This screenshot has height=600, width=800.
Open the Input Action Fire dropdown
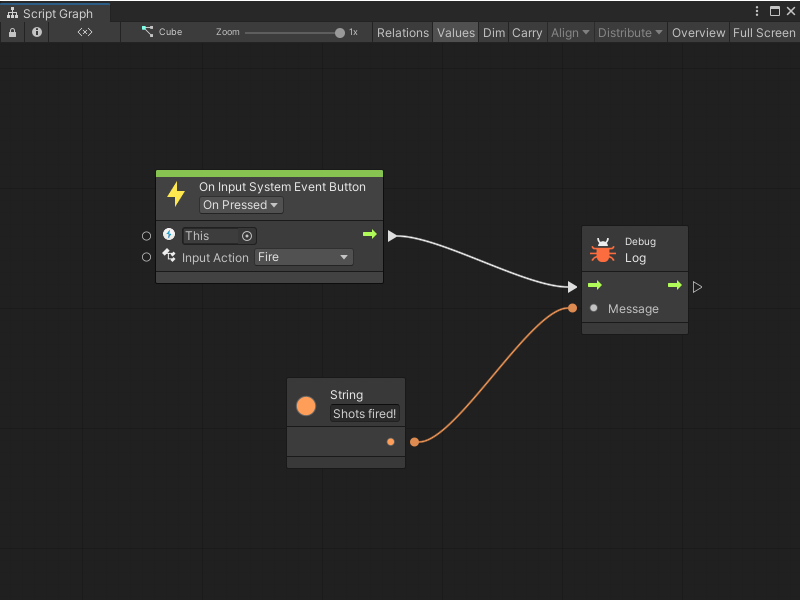pyautogui.click(x=303, y=257)
